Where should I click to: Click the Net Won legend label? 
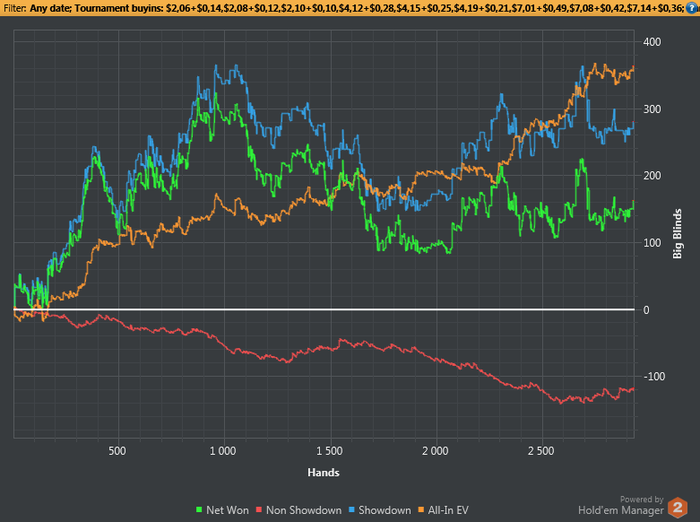[x=227, y=510]
